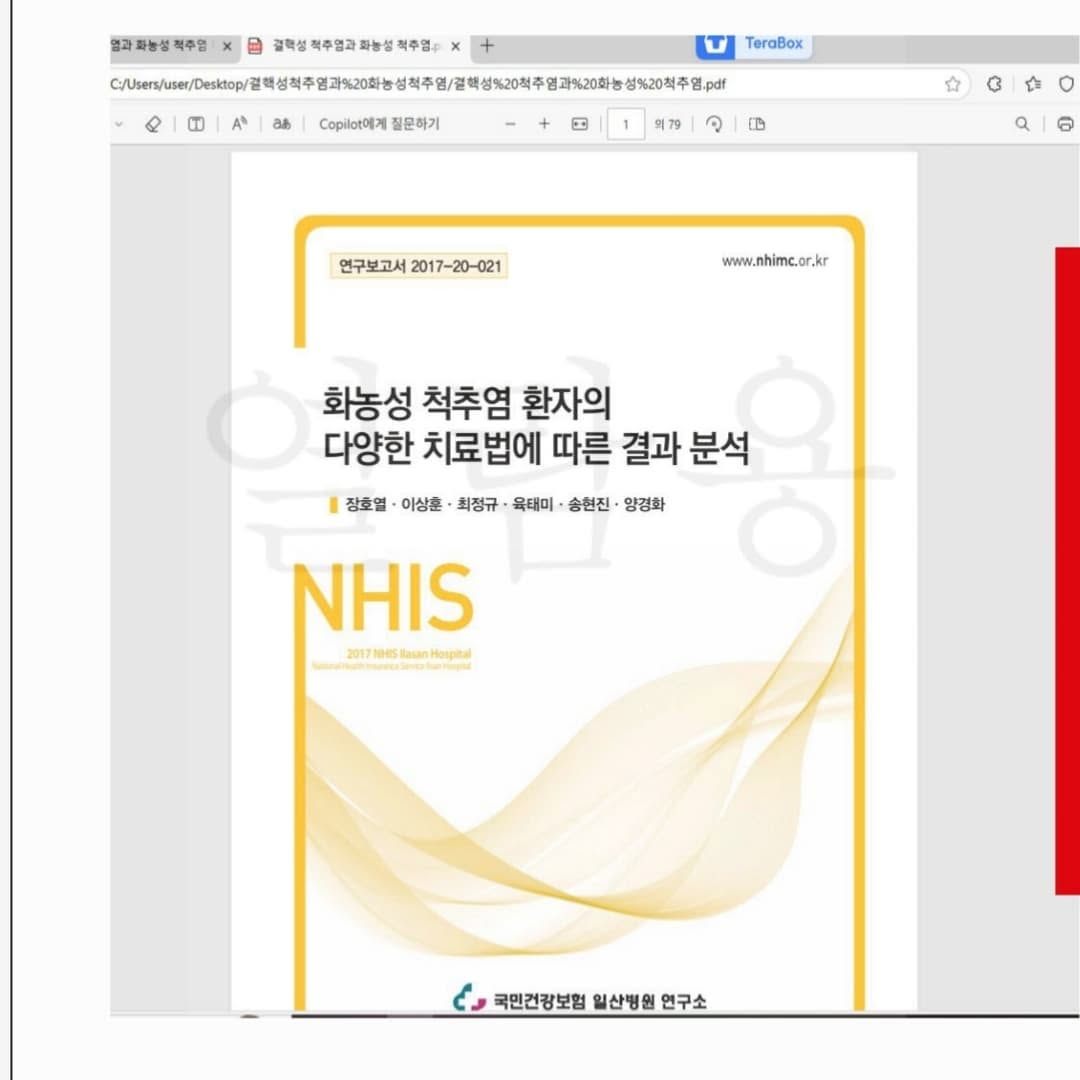The width and height of the screenshot is (1080, 1080).
Task: Open a new browser tab
Action: [487, 45]
